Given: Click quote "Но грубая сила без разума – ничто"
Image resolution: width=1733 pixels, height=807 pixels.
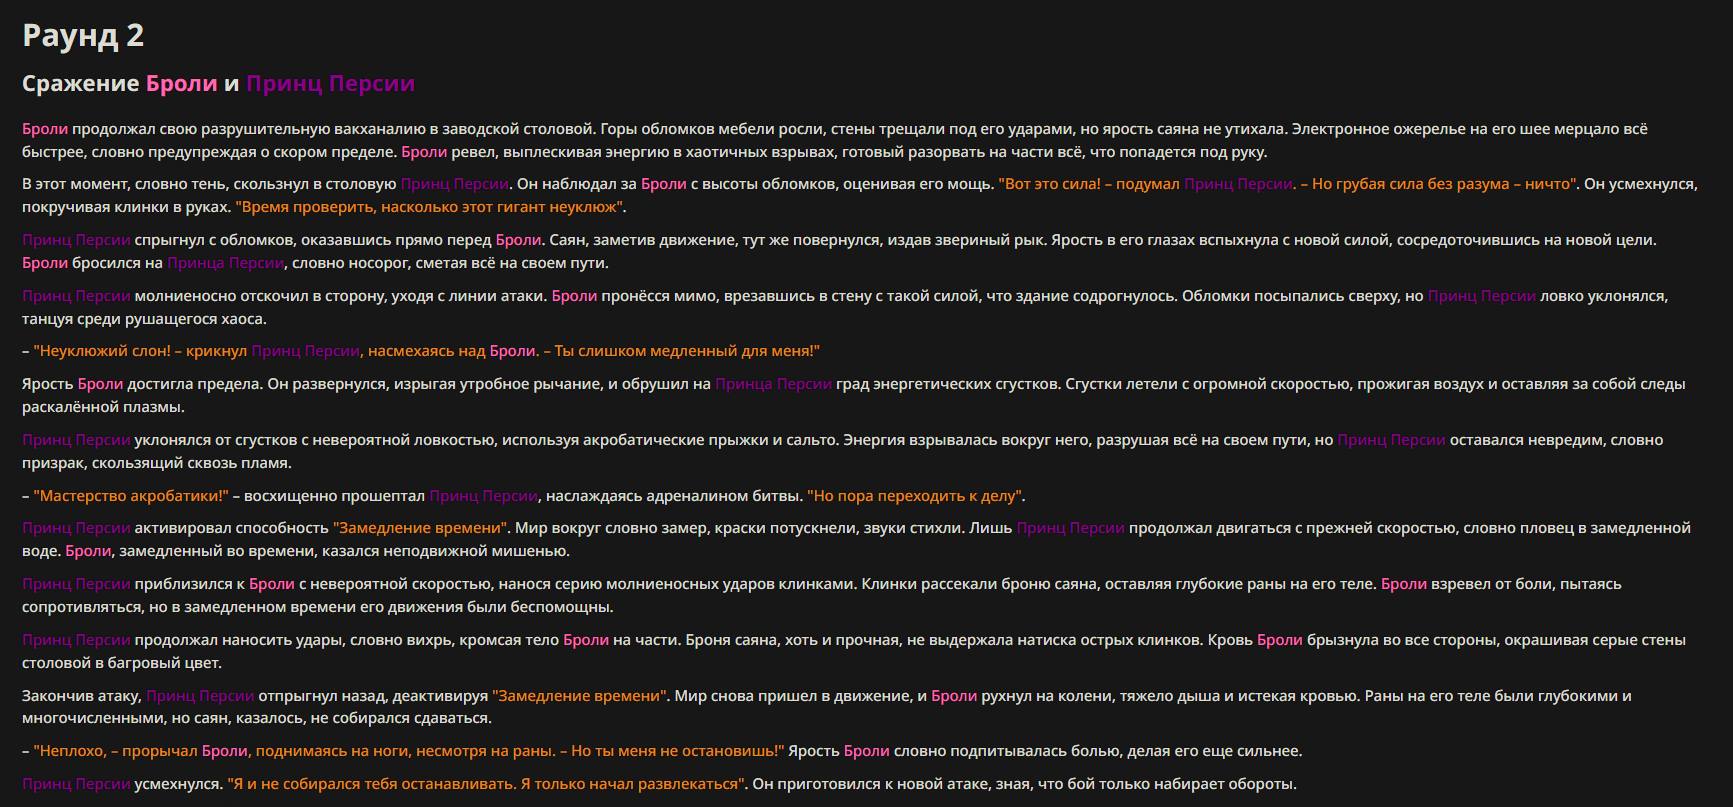Looking at the screenshot, I should click(x=1445, y=184).
